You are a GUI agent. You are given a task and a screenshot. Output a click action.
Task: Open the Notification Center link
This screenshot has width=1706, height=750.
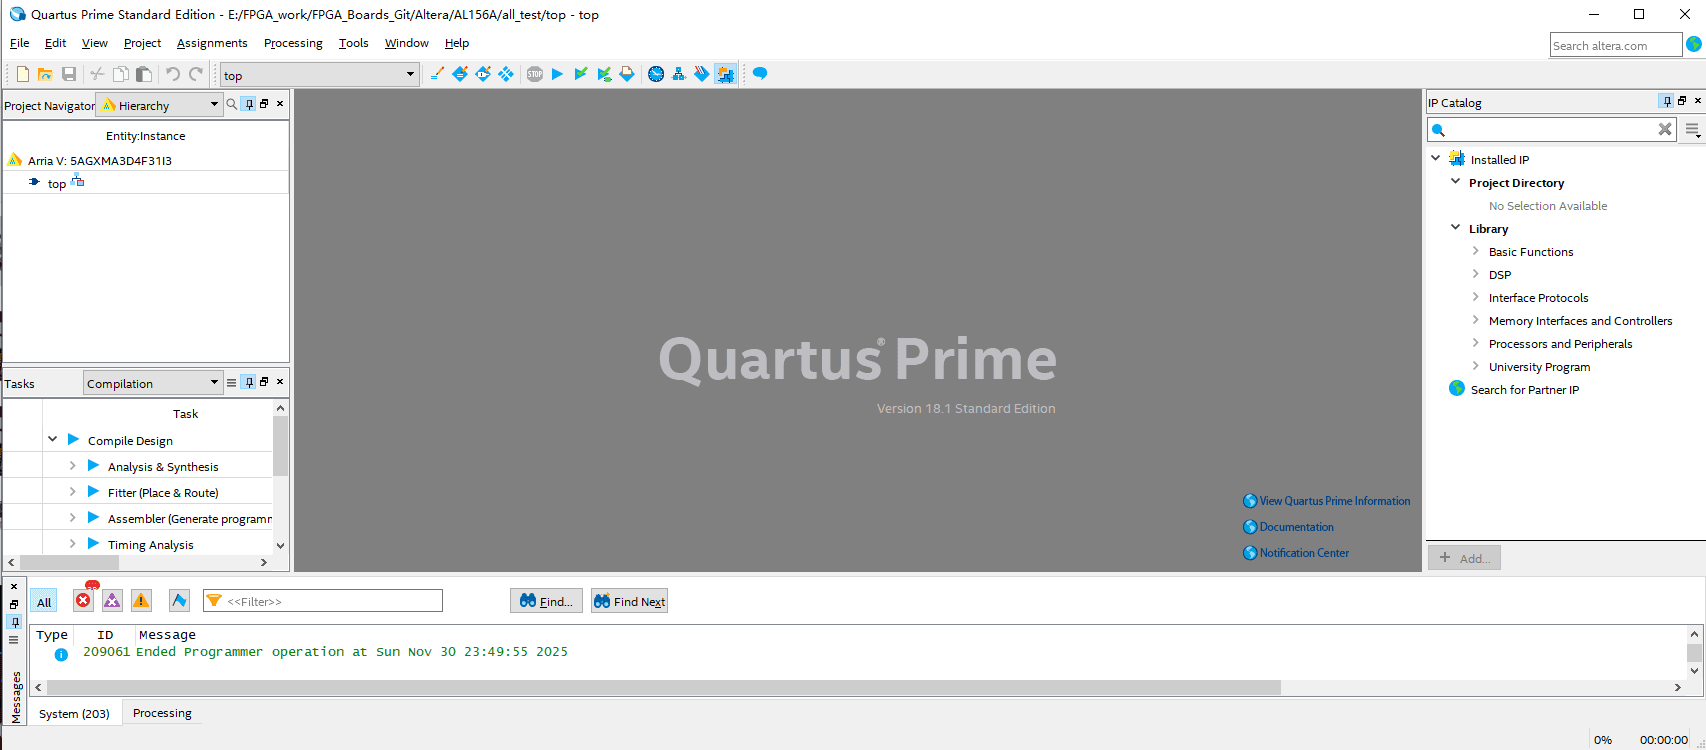[1303, 553]
